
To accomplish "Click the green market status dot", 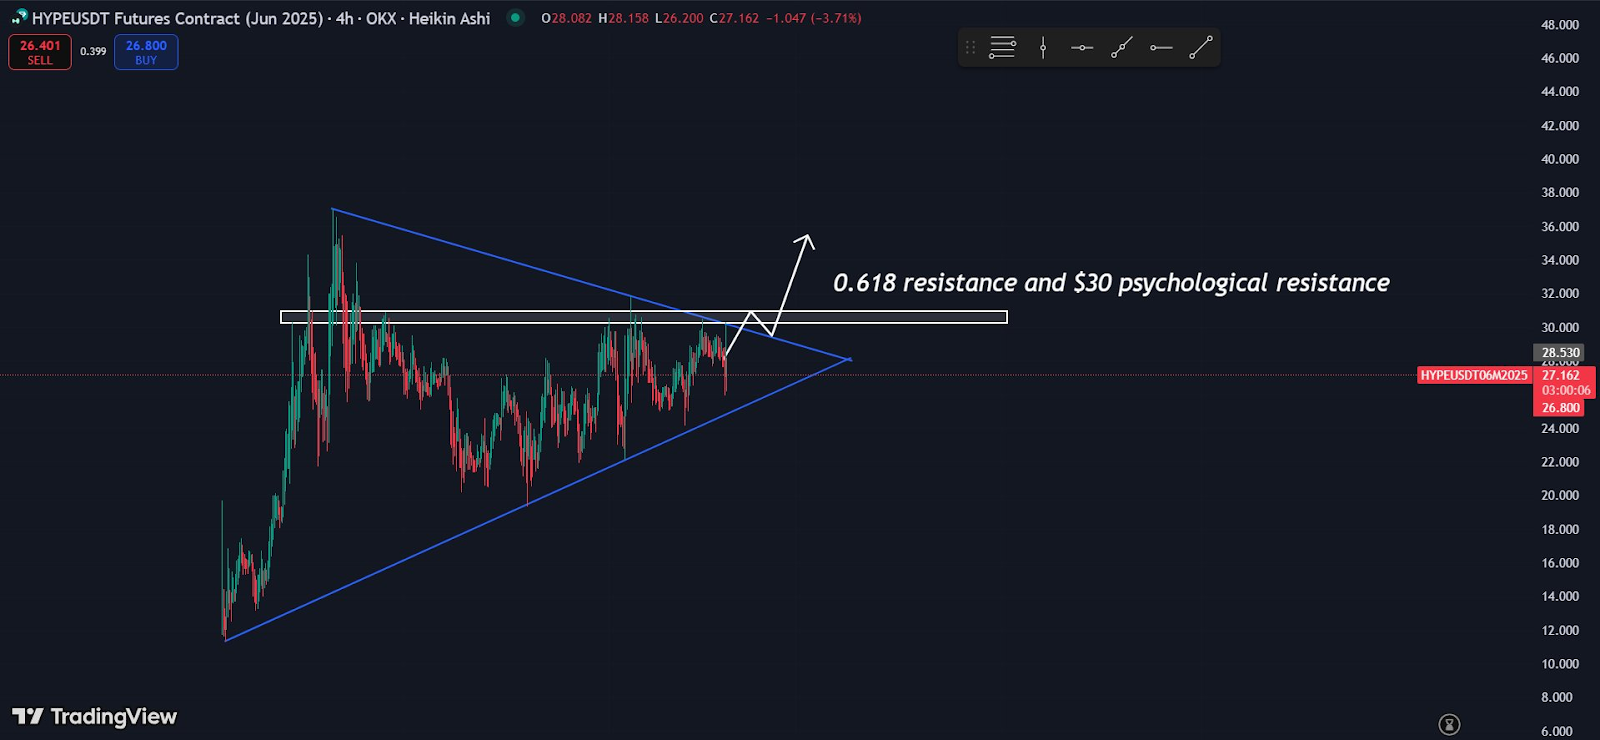I will tap(515, 17).
